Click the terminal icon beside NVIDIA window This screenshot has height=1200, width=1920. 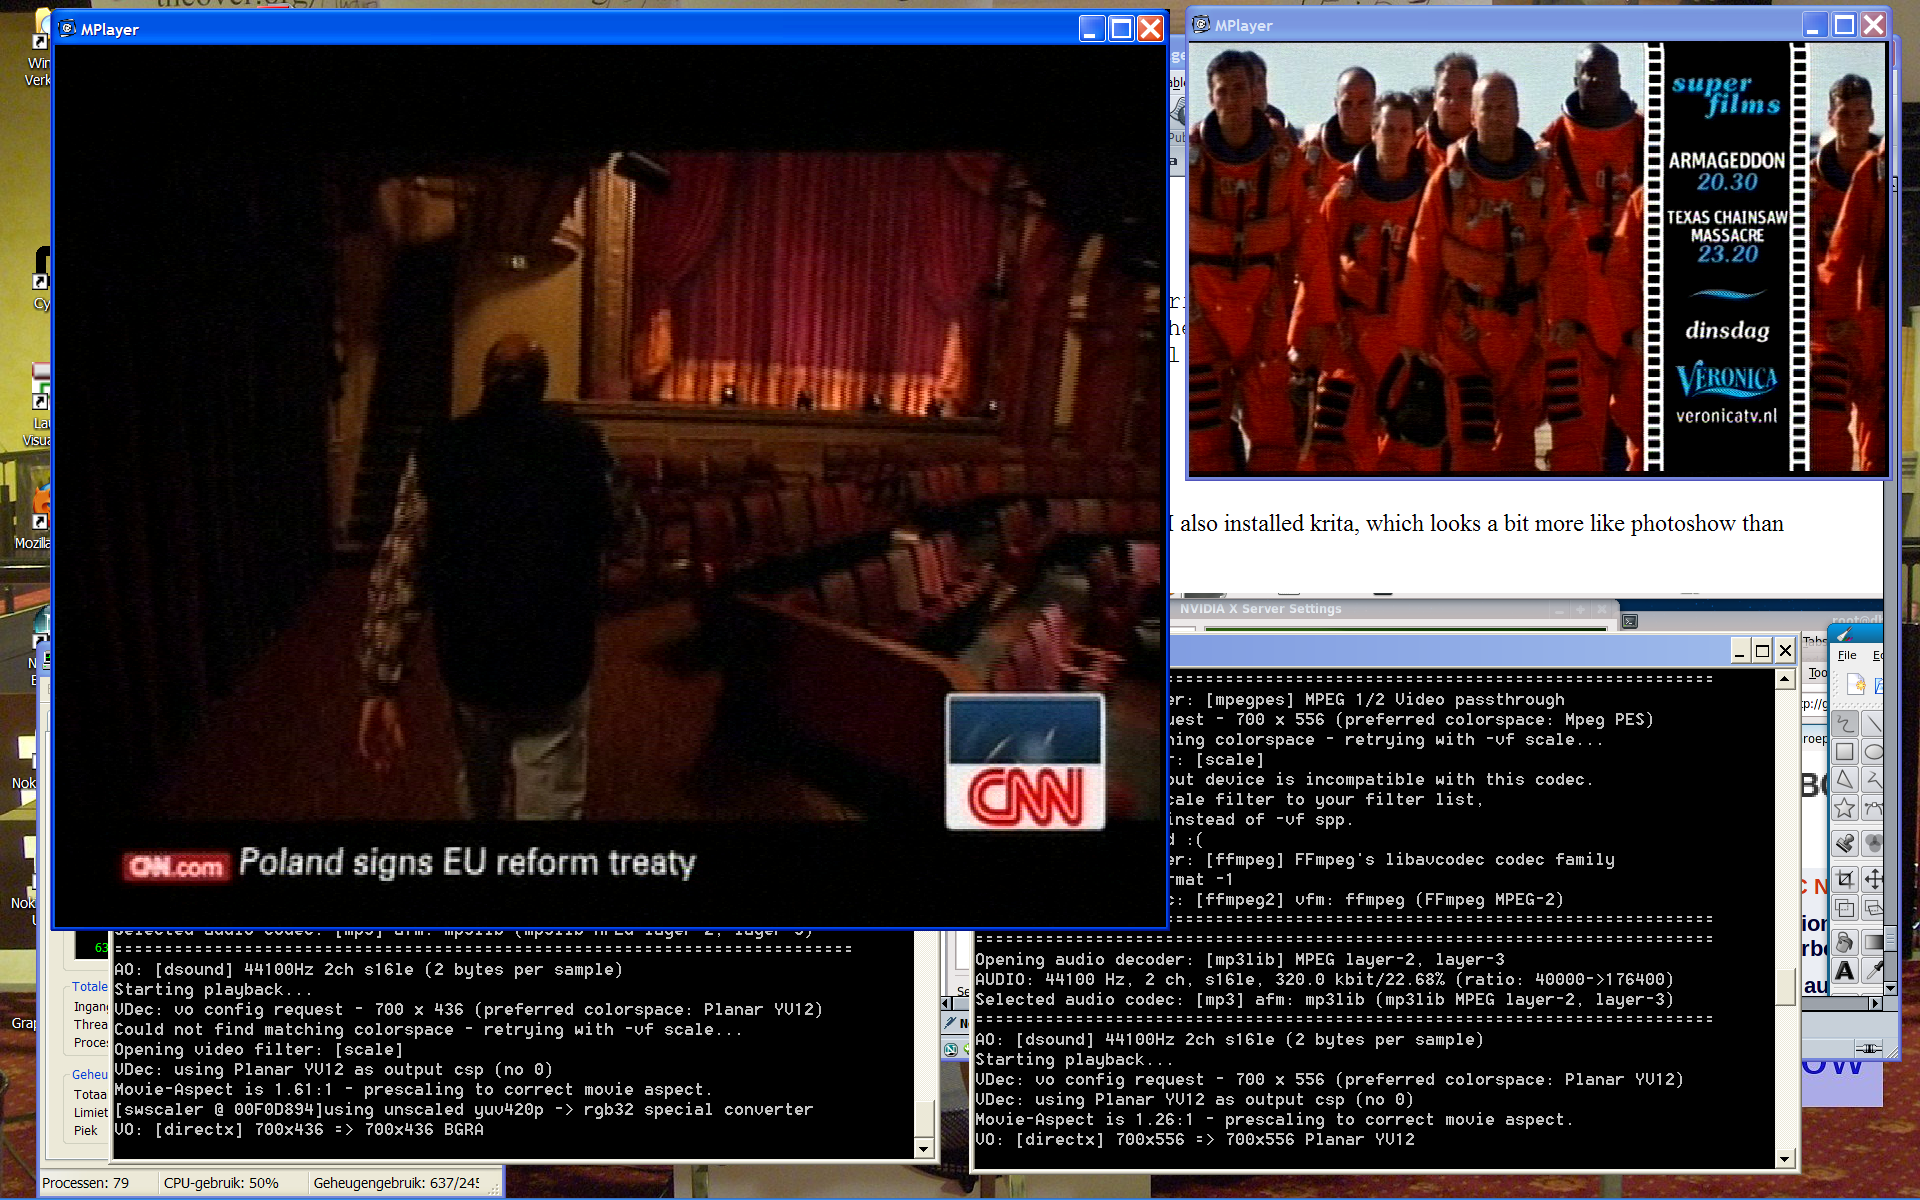[x=1630, y=621]
